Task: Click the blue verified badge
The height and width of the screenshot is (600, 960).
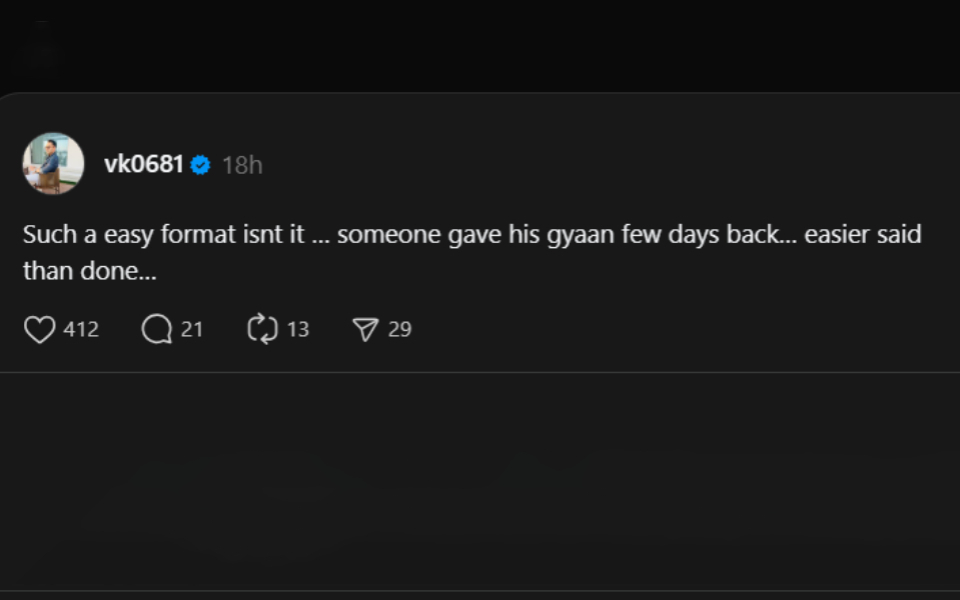Action: click(200, 165)
